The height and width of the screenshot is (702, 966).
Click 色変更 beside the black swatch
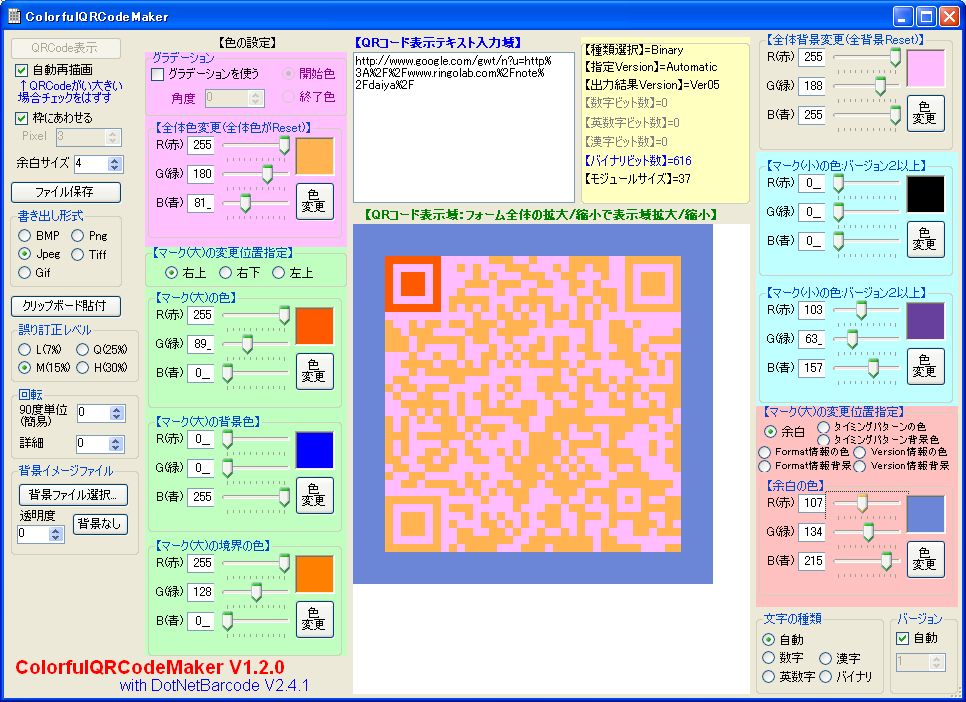(926, 240)
